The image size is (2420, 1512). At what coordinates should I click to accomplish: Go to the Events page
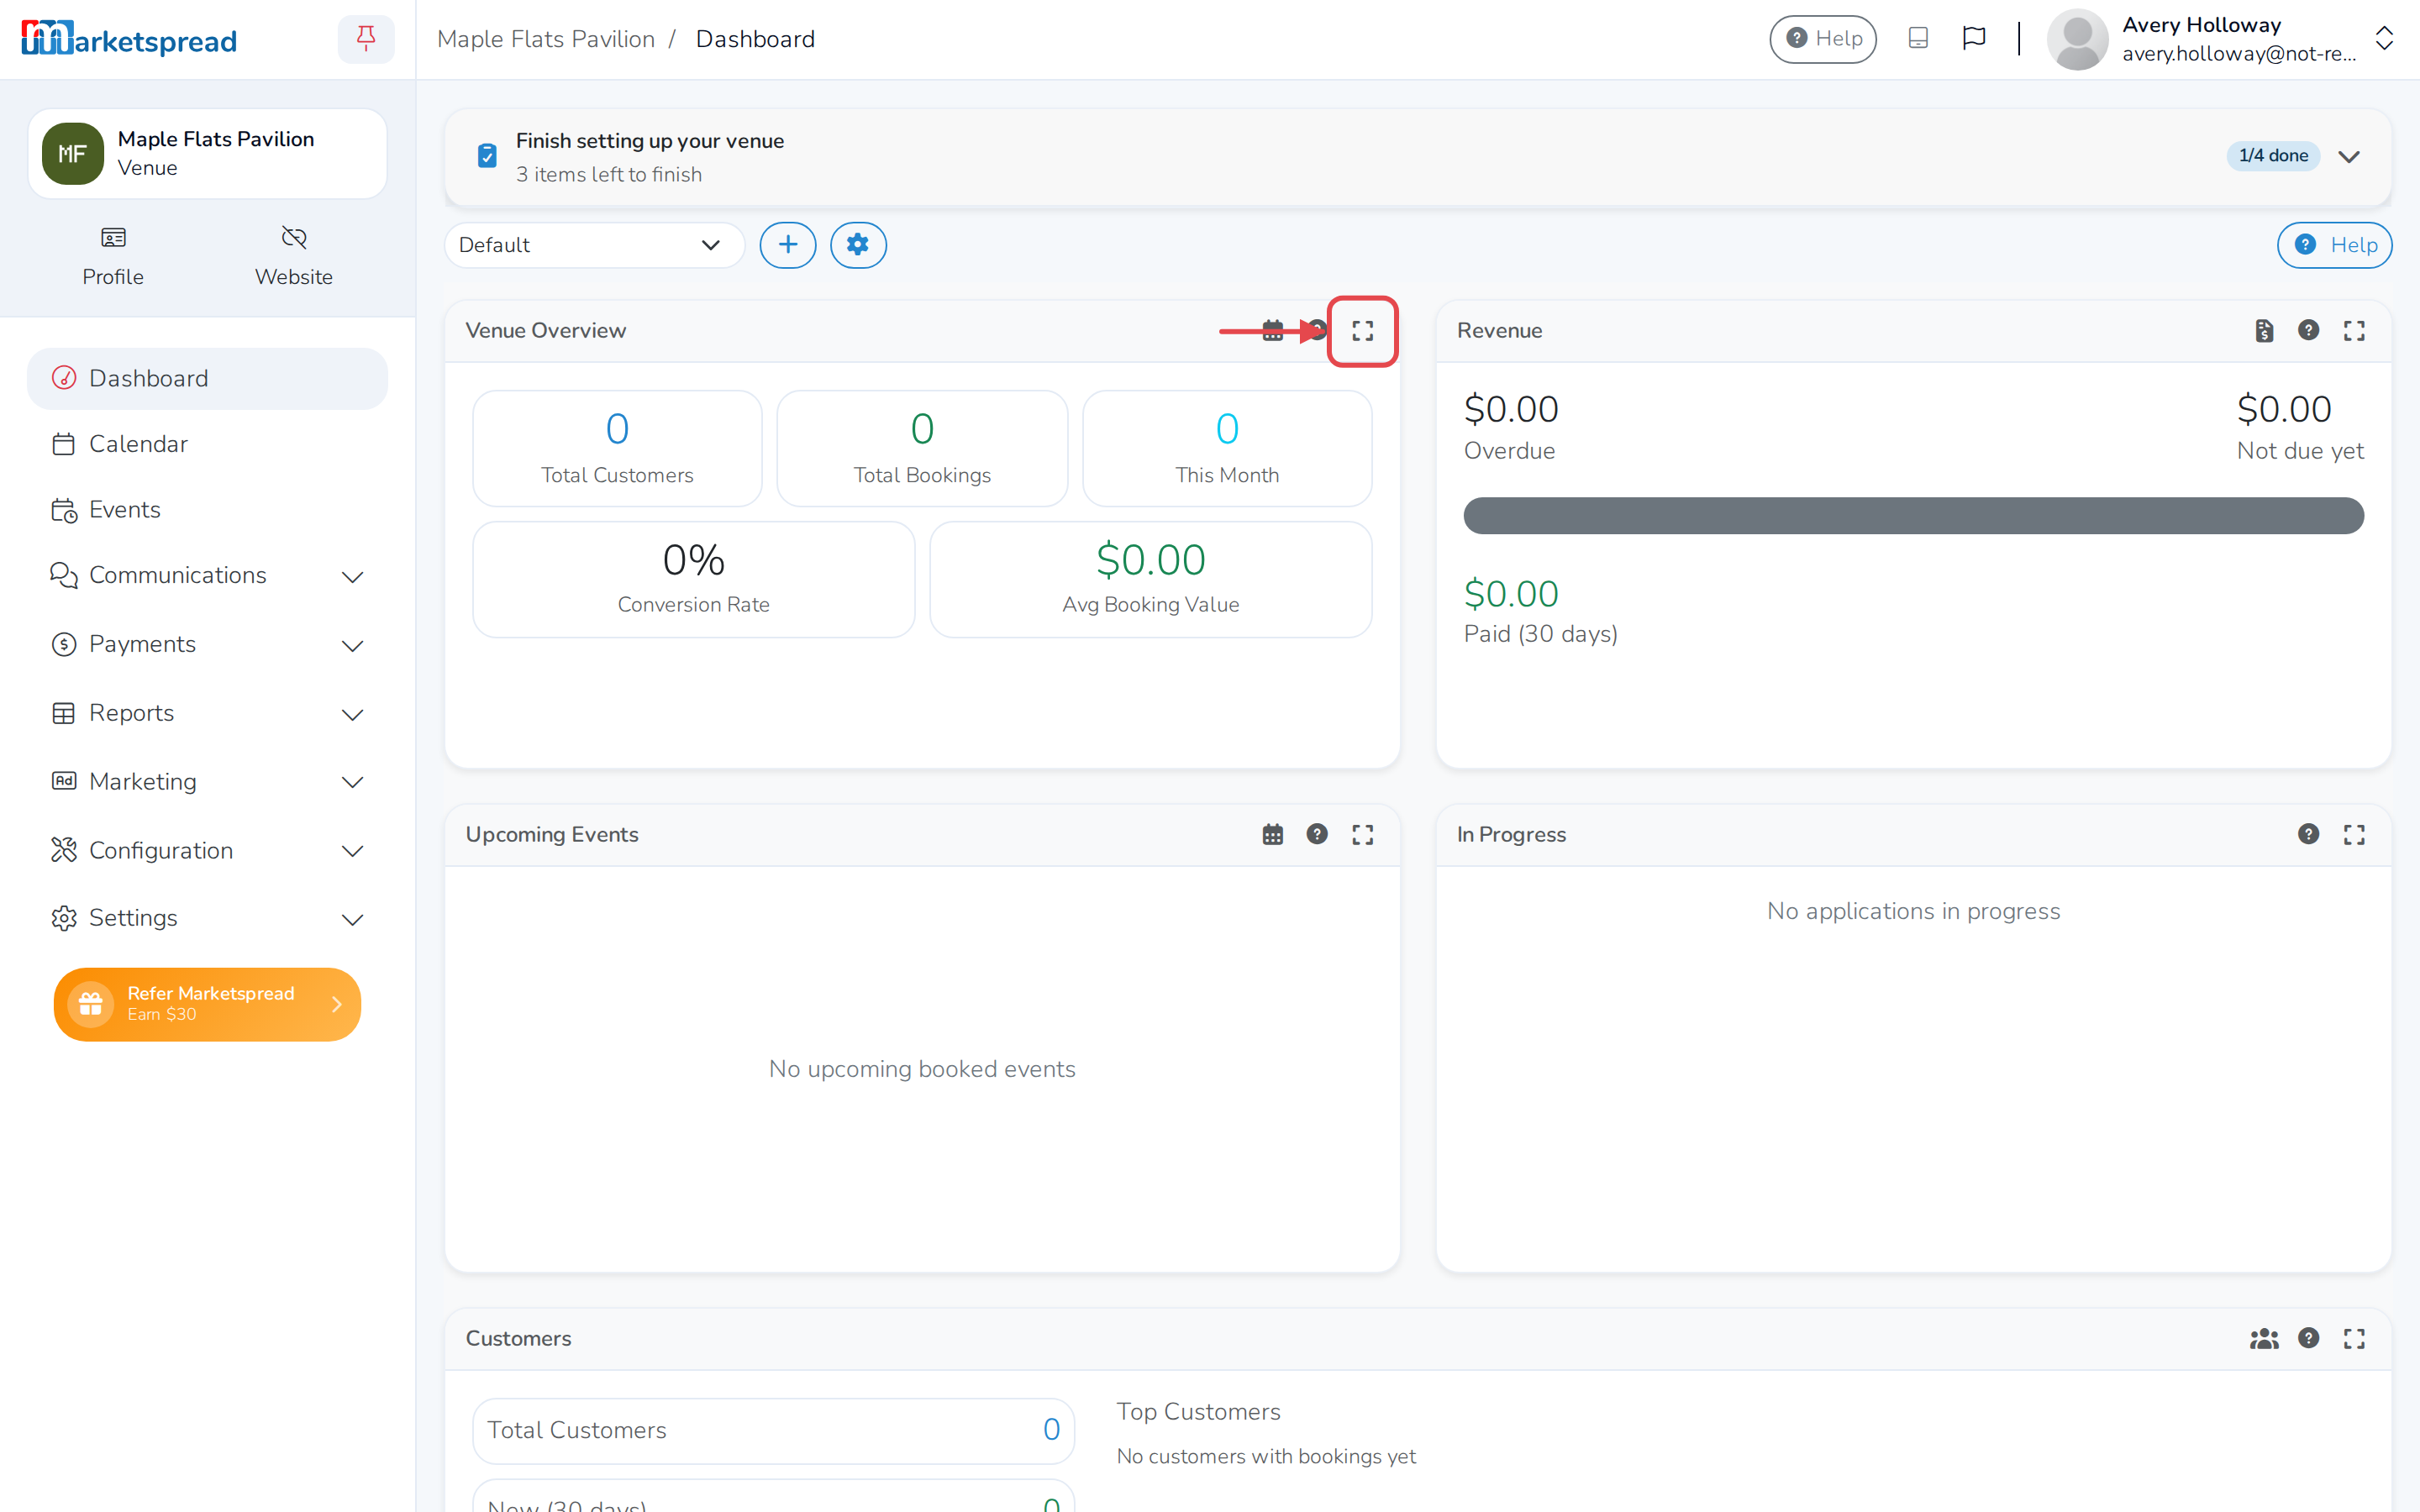(207, 510)
